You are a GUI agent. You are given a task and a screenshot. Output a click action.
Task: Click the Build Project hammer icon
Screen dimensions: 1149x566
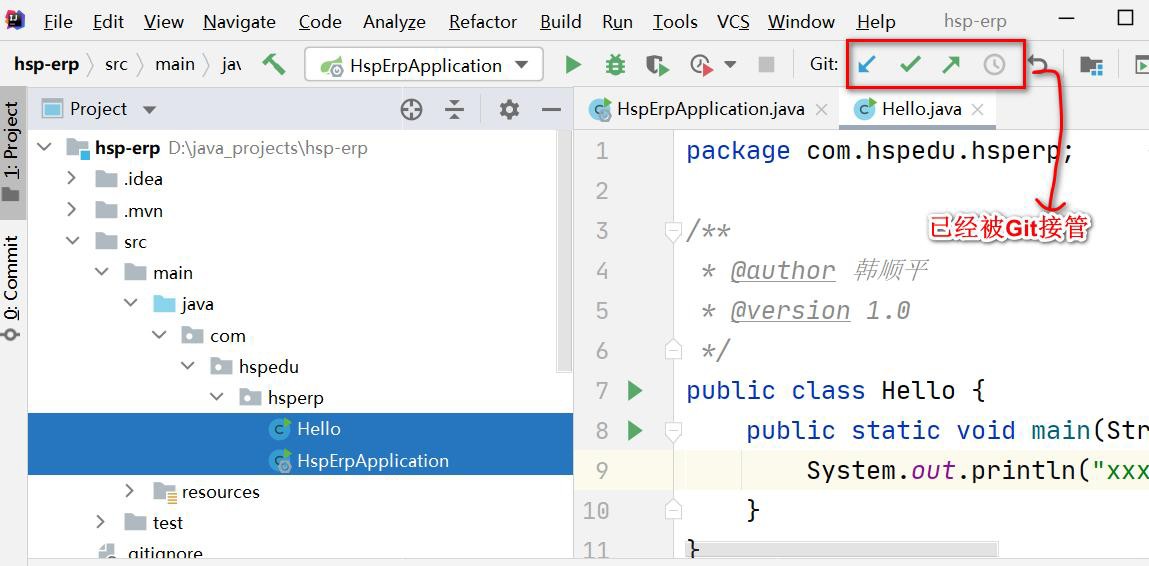273,65
